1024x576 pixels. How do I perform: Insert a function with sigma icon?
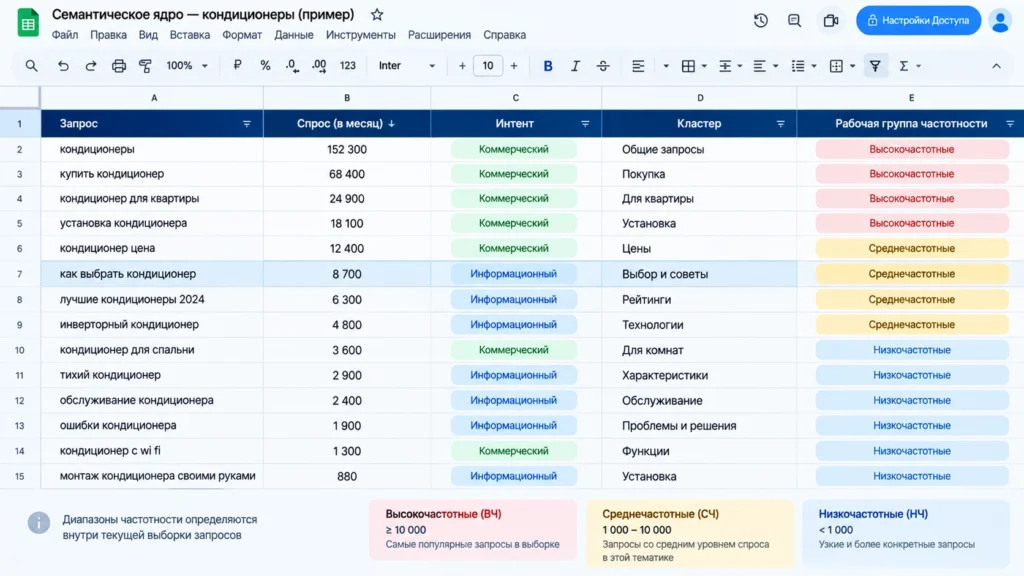[903, 65]
